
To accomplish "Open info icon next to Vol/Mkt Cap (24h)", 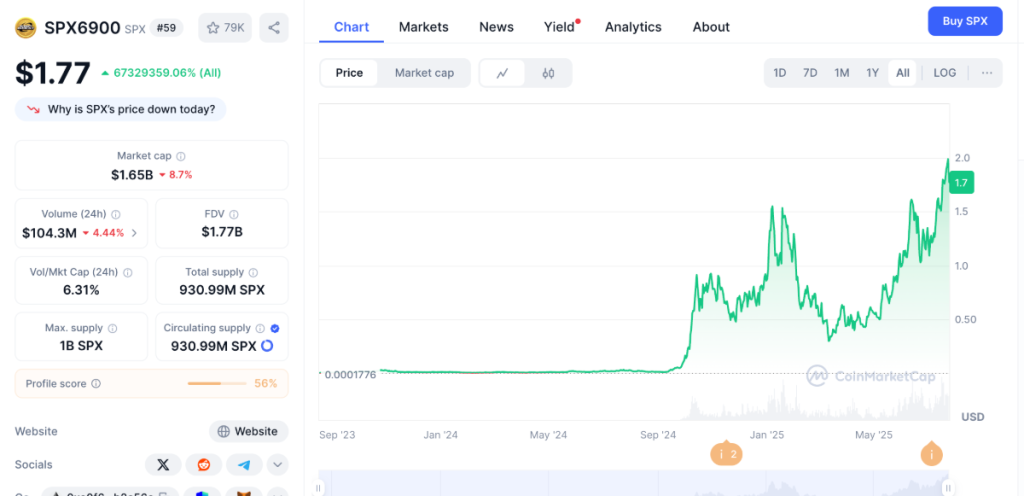I will [x=128, y=272].
